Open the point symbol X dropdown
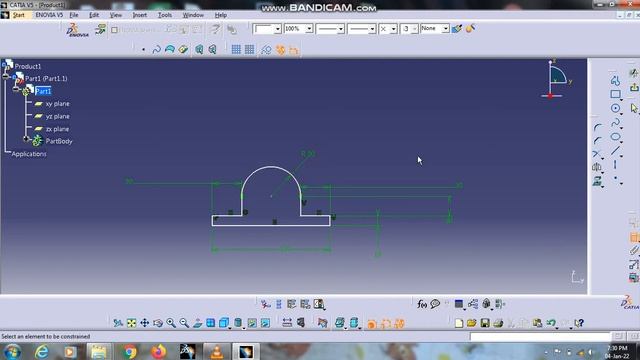The height and width of the screenshot is (360, 640). click(x=393, y=29)
